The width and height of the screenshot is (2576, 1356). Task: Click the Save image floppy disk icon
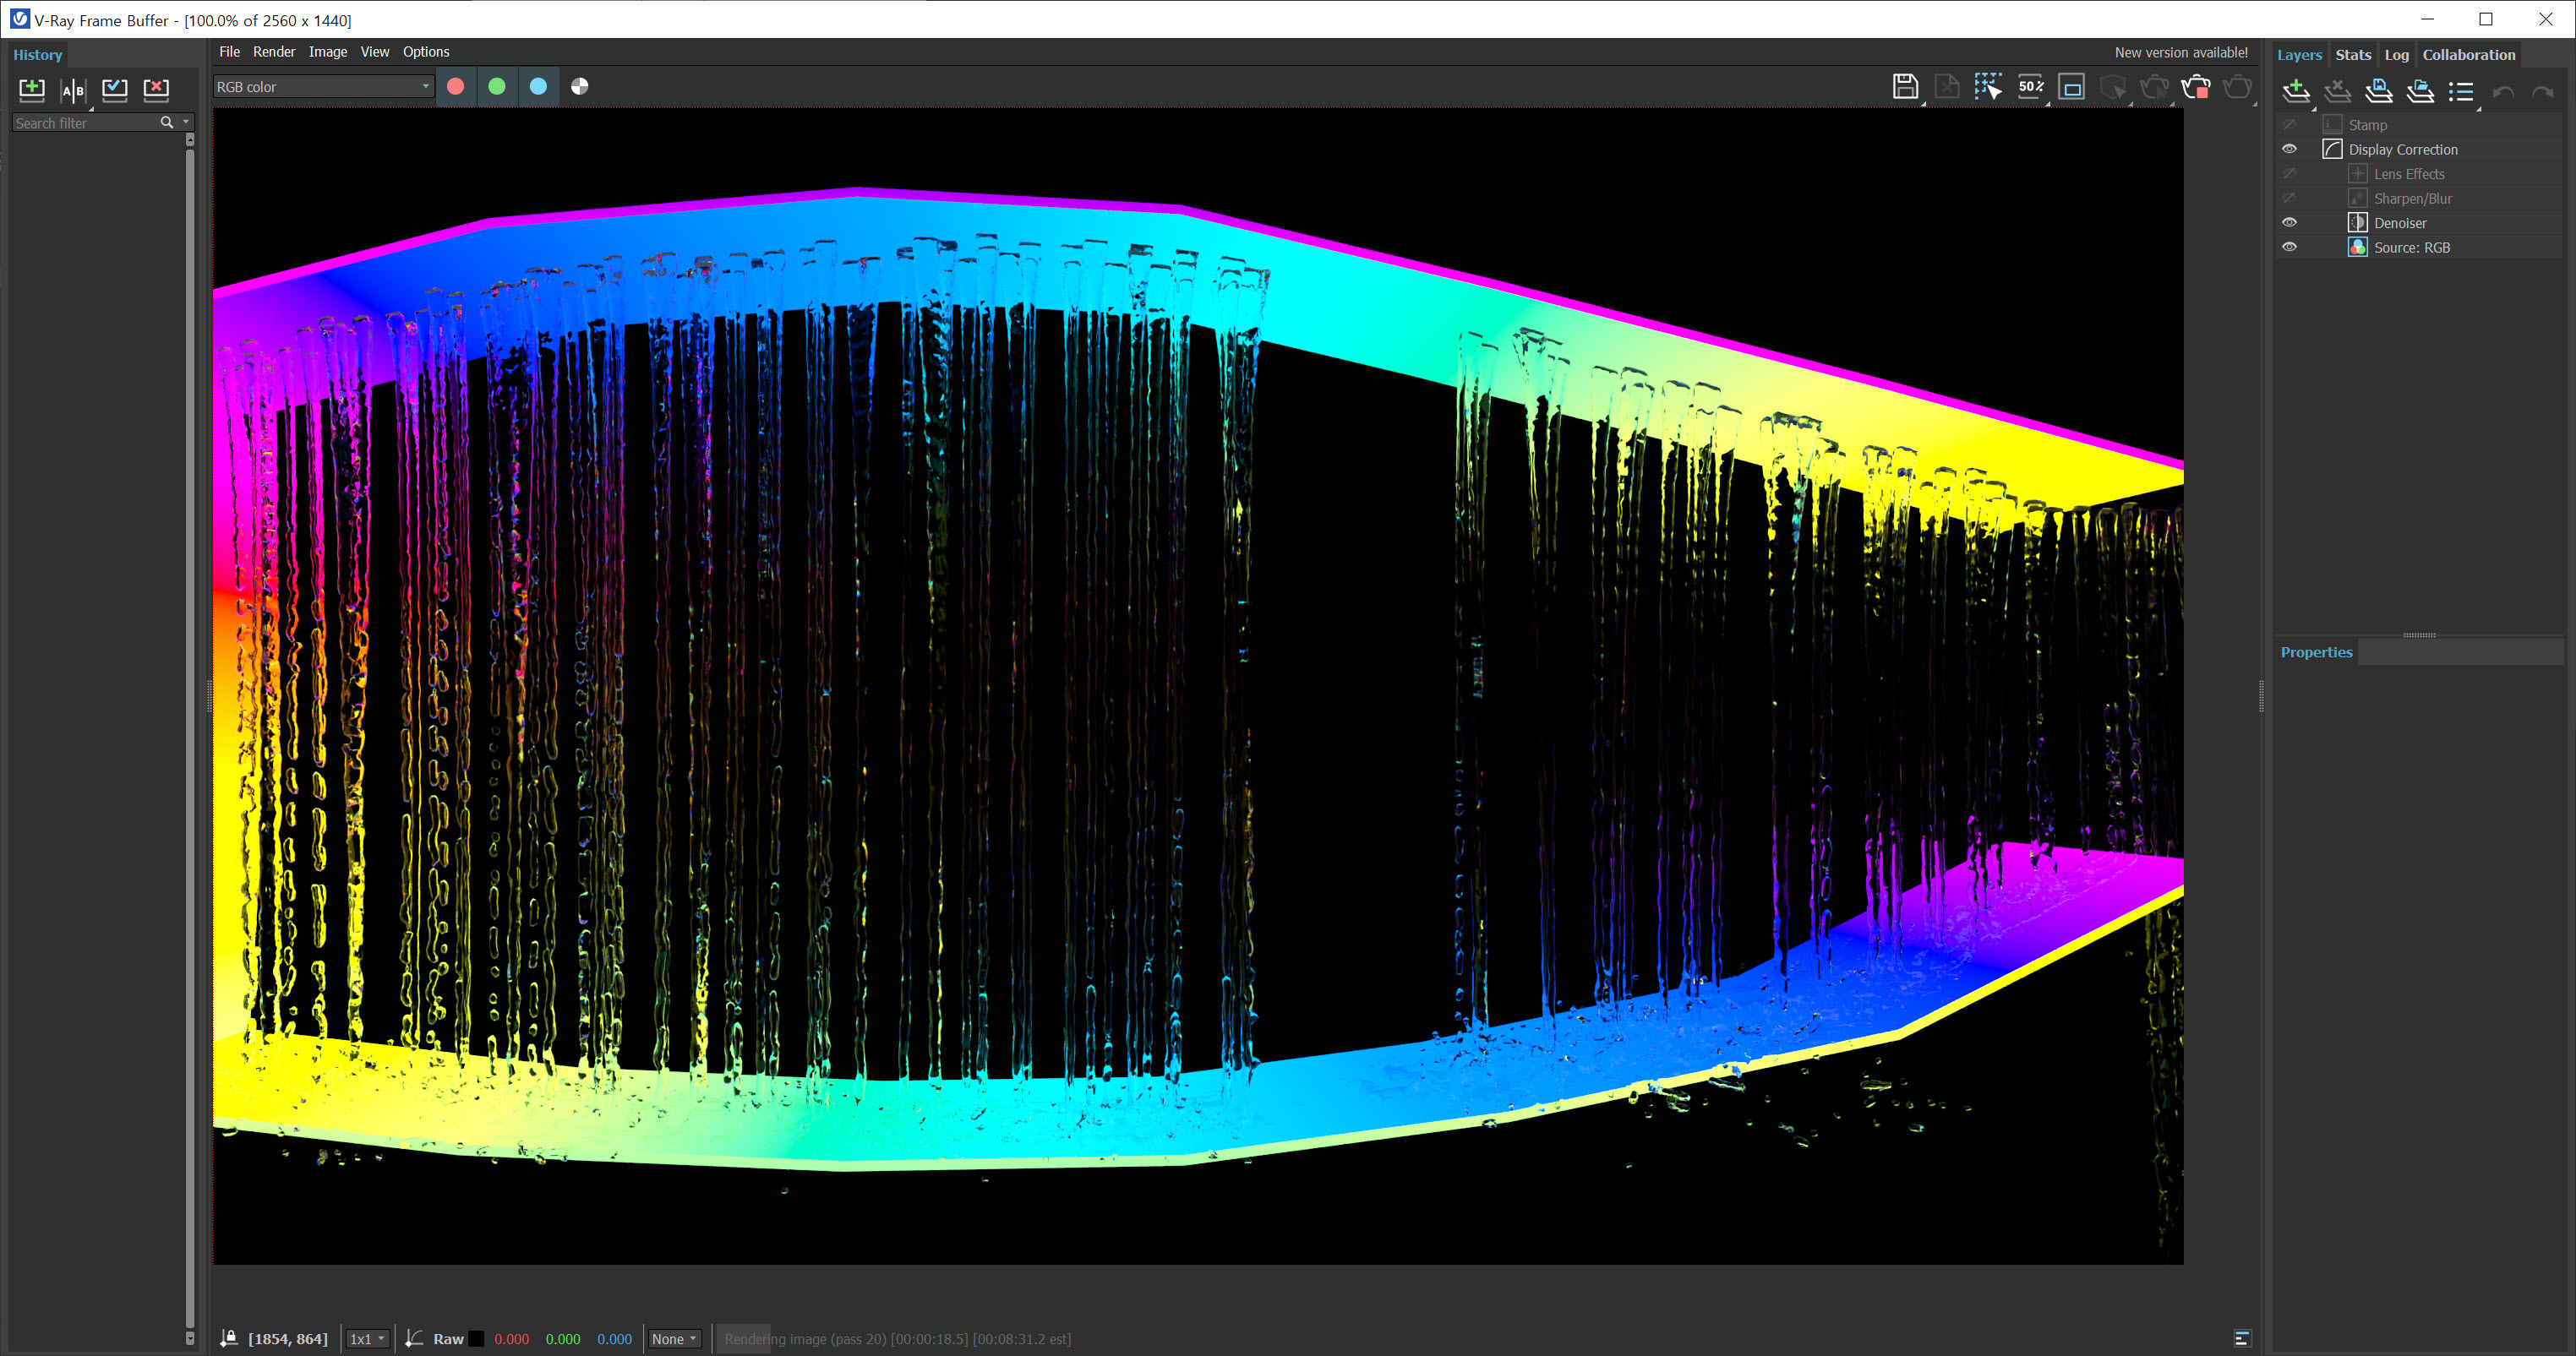(x=1904, y=87)
